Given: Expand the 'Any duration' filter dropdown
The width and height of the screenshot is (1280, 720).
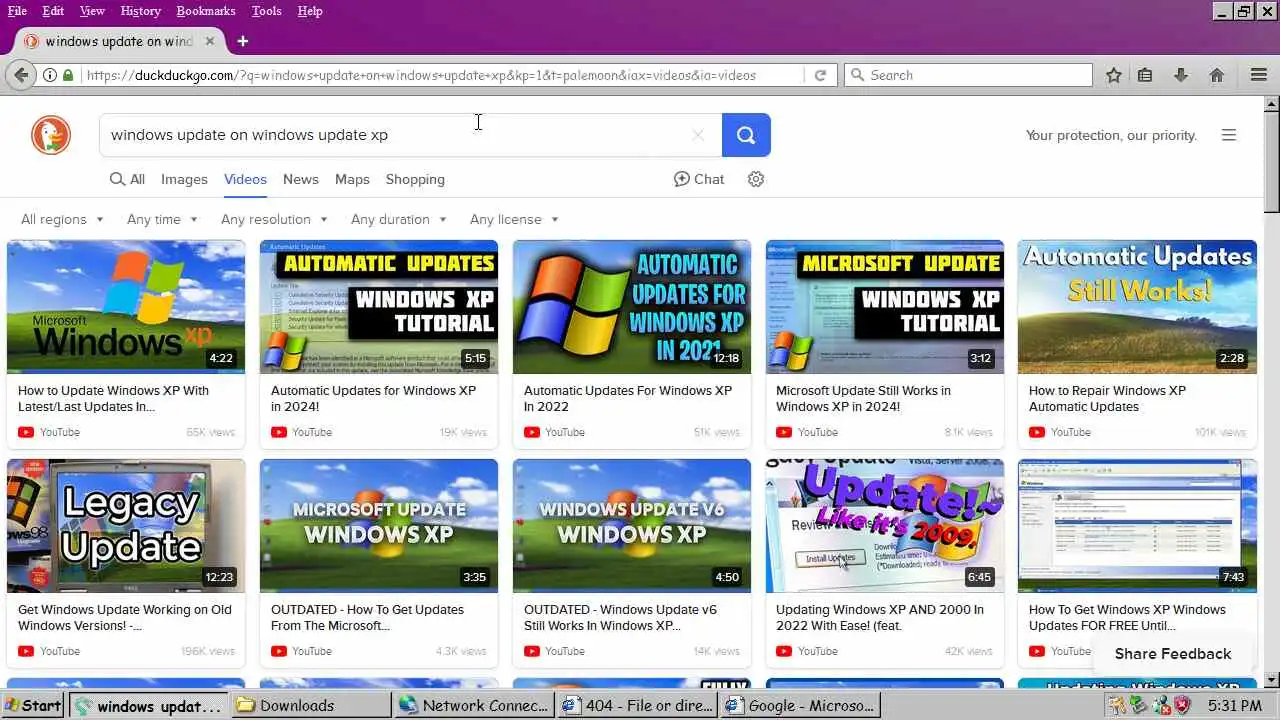Looking at the screenshot, I should point(398,219).
